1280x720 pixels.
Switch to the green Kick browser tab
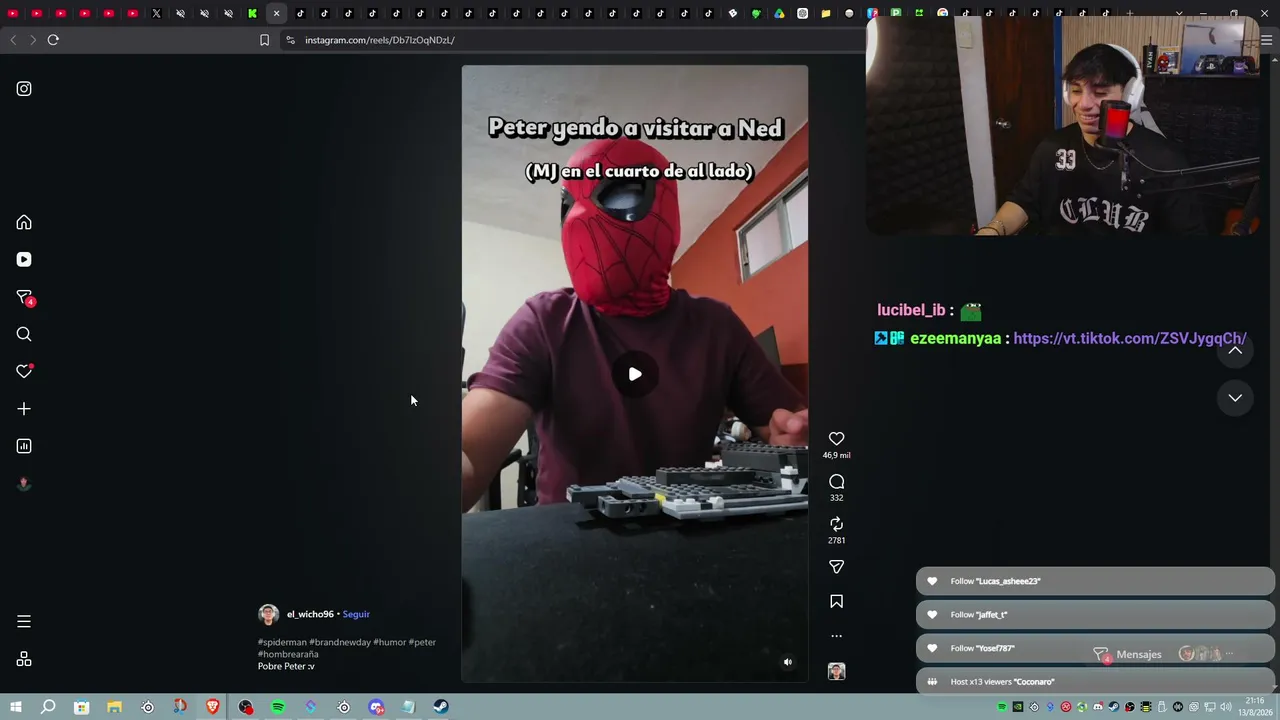coord(252,13)
